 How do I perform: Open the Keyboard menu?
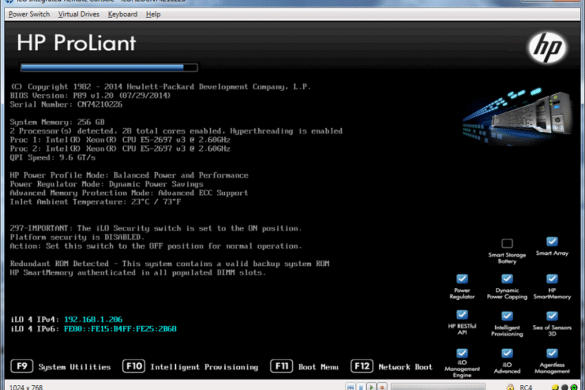(x=122, y=14)
